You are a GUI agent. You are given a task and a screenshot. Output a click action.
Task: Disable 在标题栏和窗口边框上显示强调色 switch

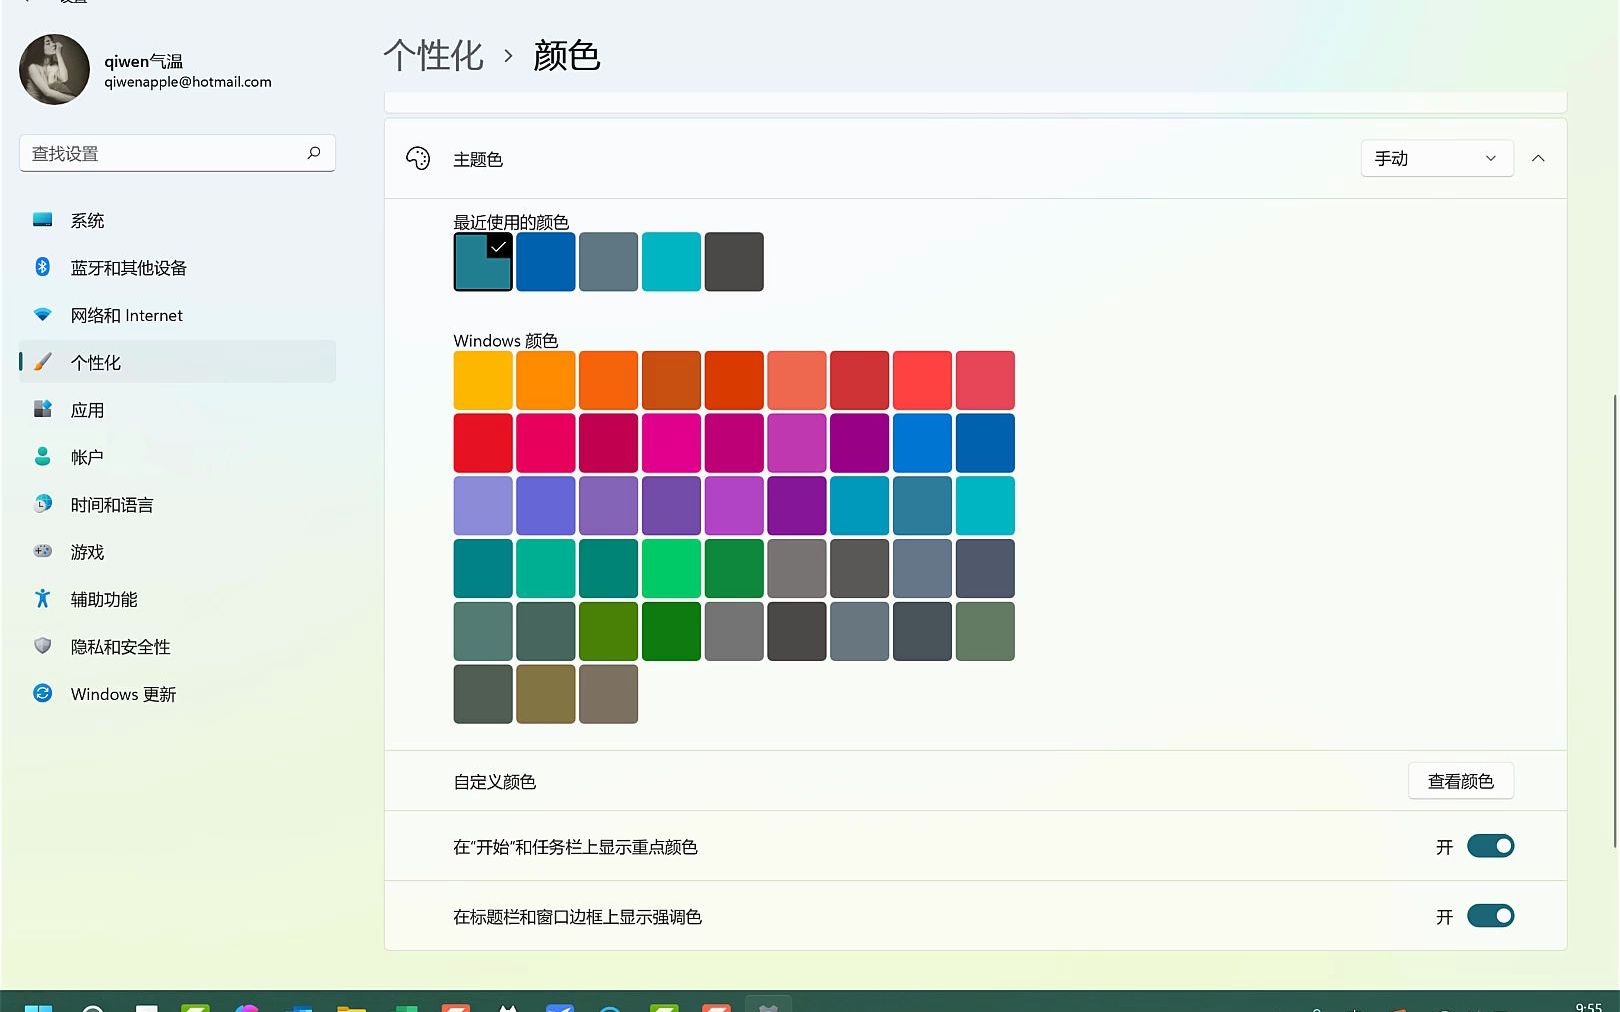1490,916
